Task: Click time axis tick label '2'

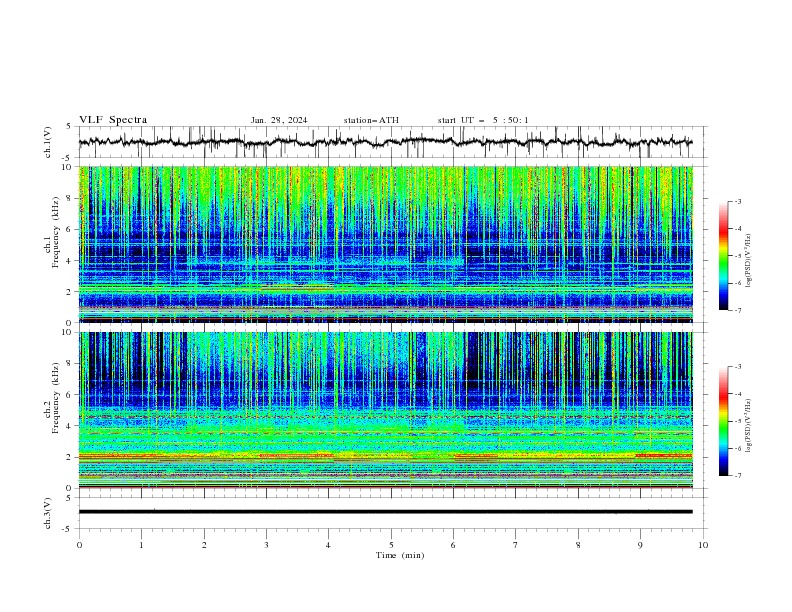Action: [x=204, y=545]
